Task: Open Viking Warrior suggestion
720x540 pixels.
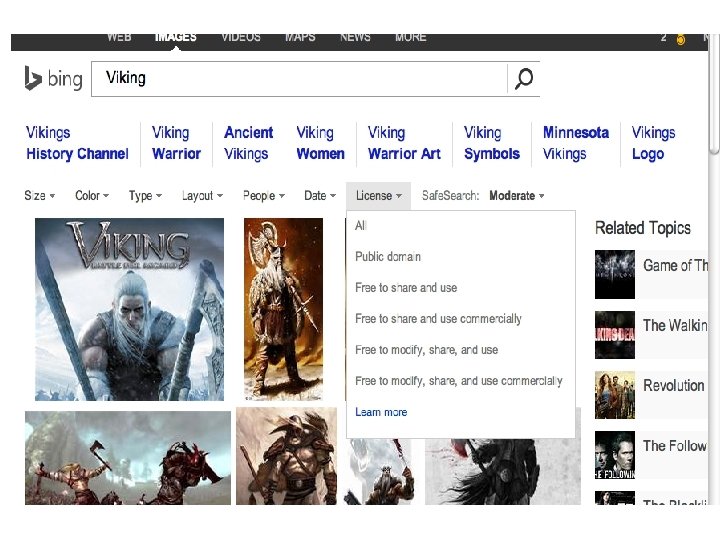Action: click(x=176, y=143)
